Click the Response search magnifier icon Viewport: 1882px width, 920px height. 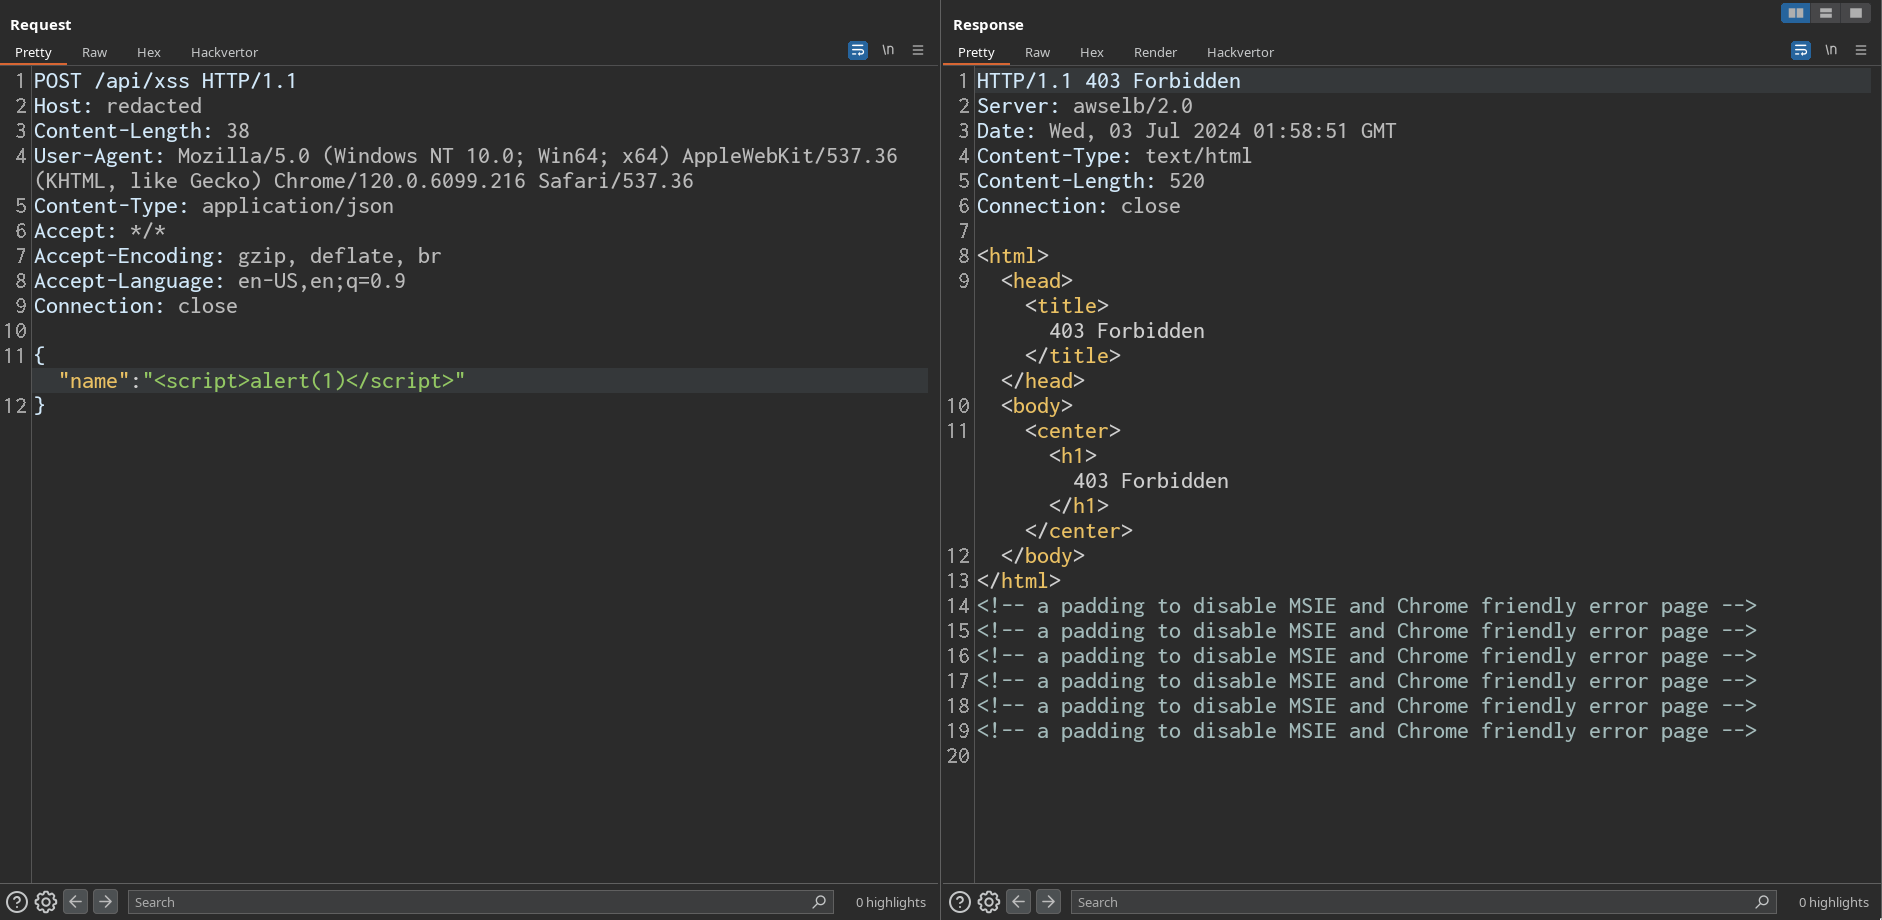coord(1762,902)
